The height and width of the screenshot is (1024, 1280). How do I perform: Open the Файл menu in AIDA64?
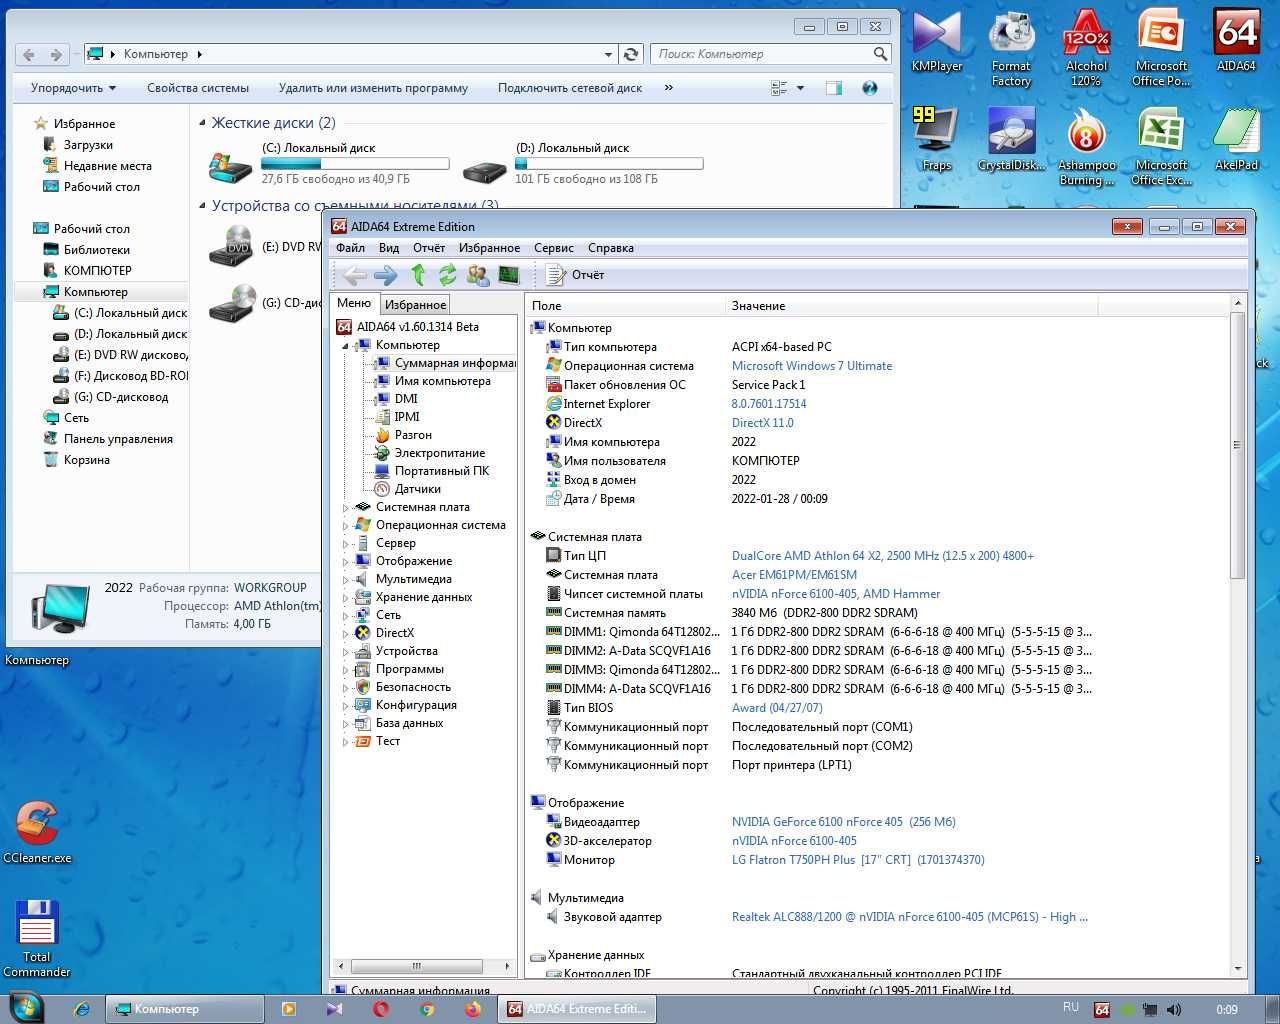tap(350, 248)
